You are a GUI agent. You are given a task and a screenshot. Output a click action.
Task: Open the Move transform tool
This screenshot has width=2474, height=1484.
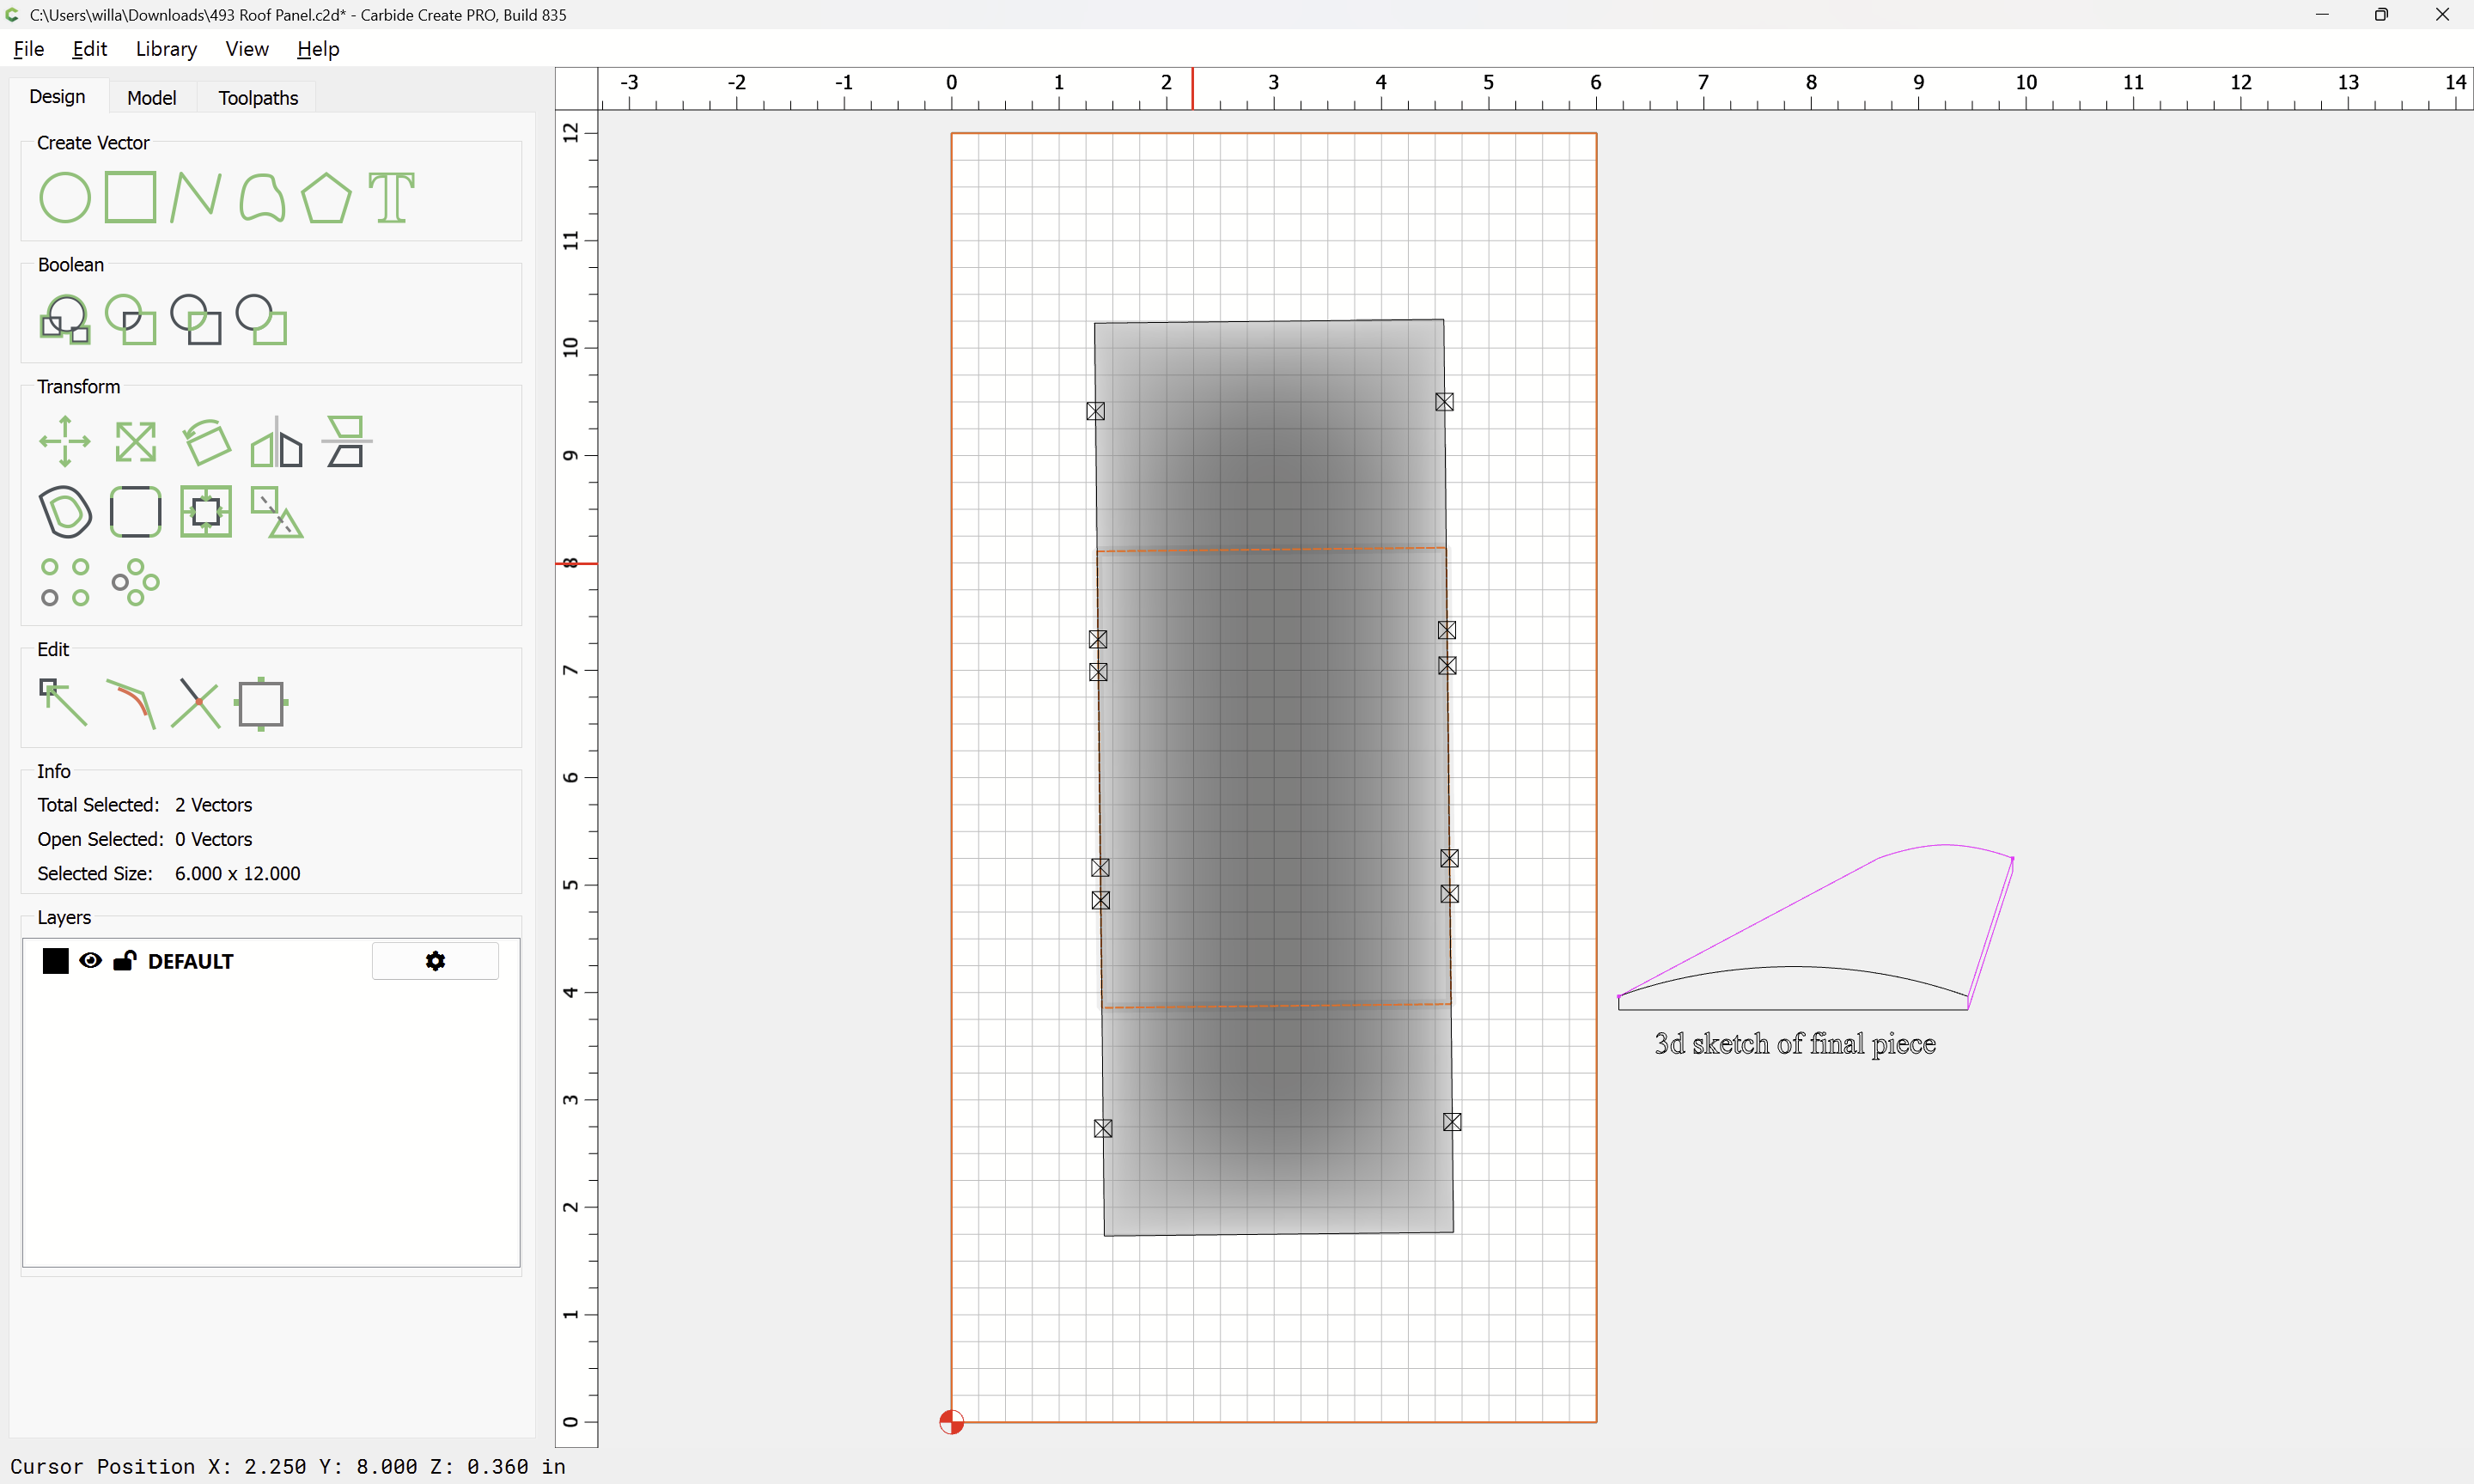[65, 441]
